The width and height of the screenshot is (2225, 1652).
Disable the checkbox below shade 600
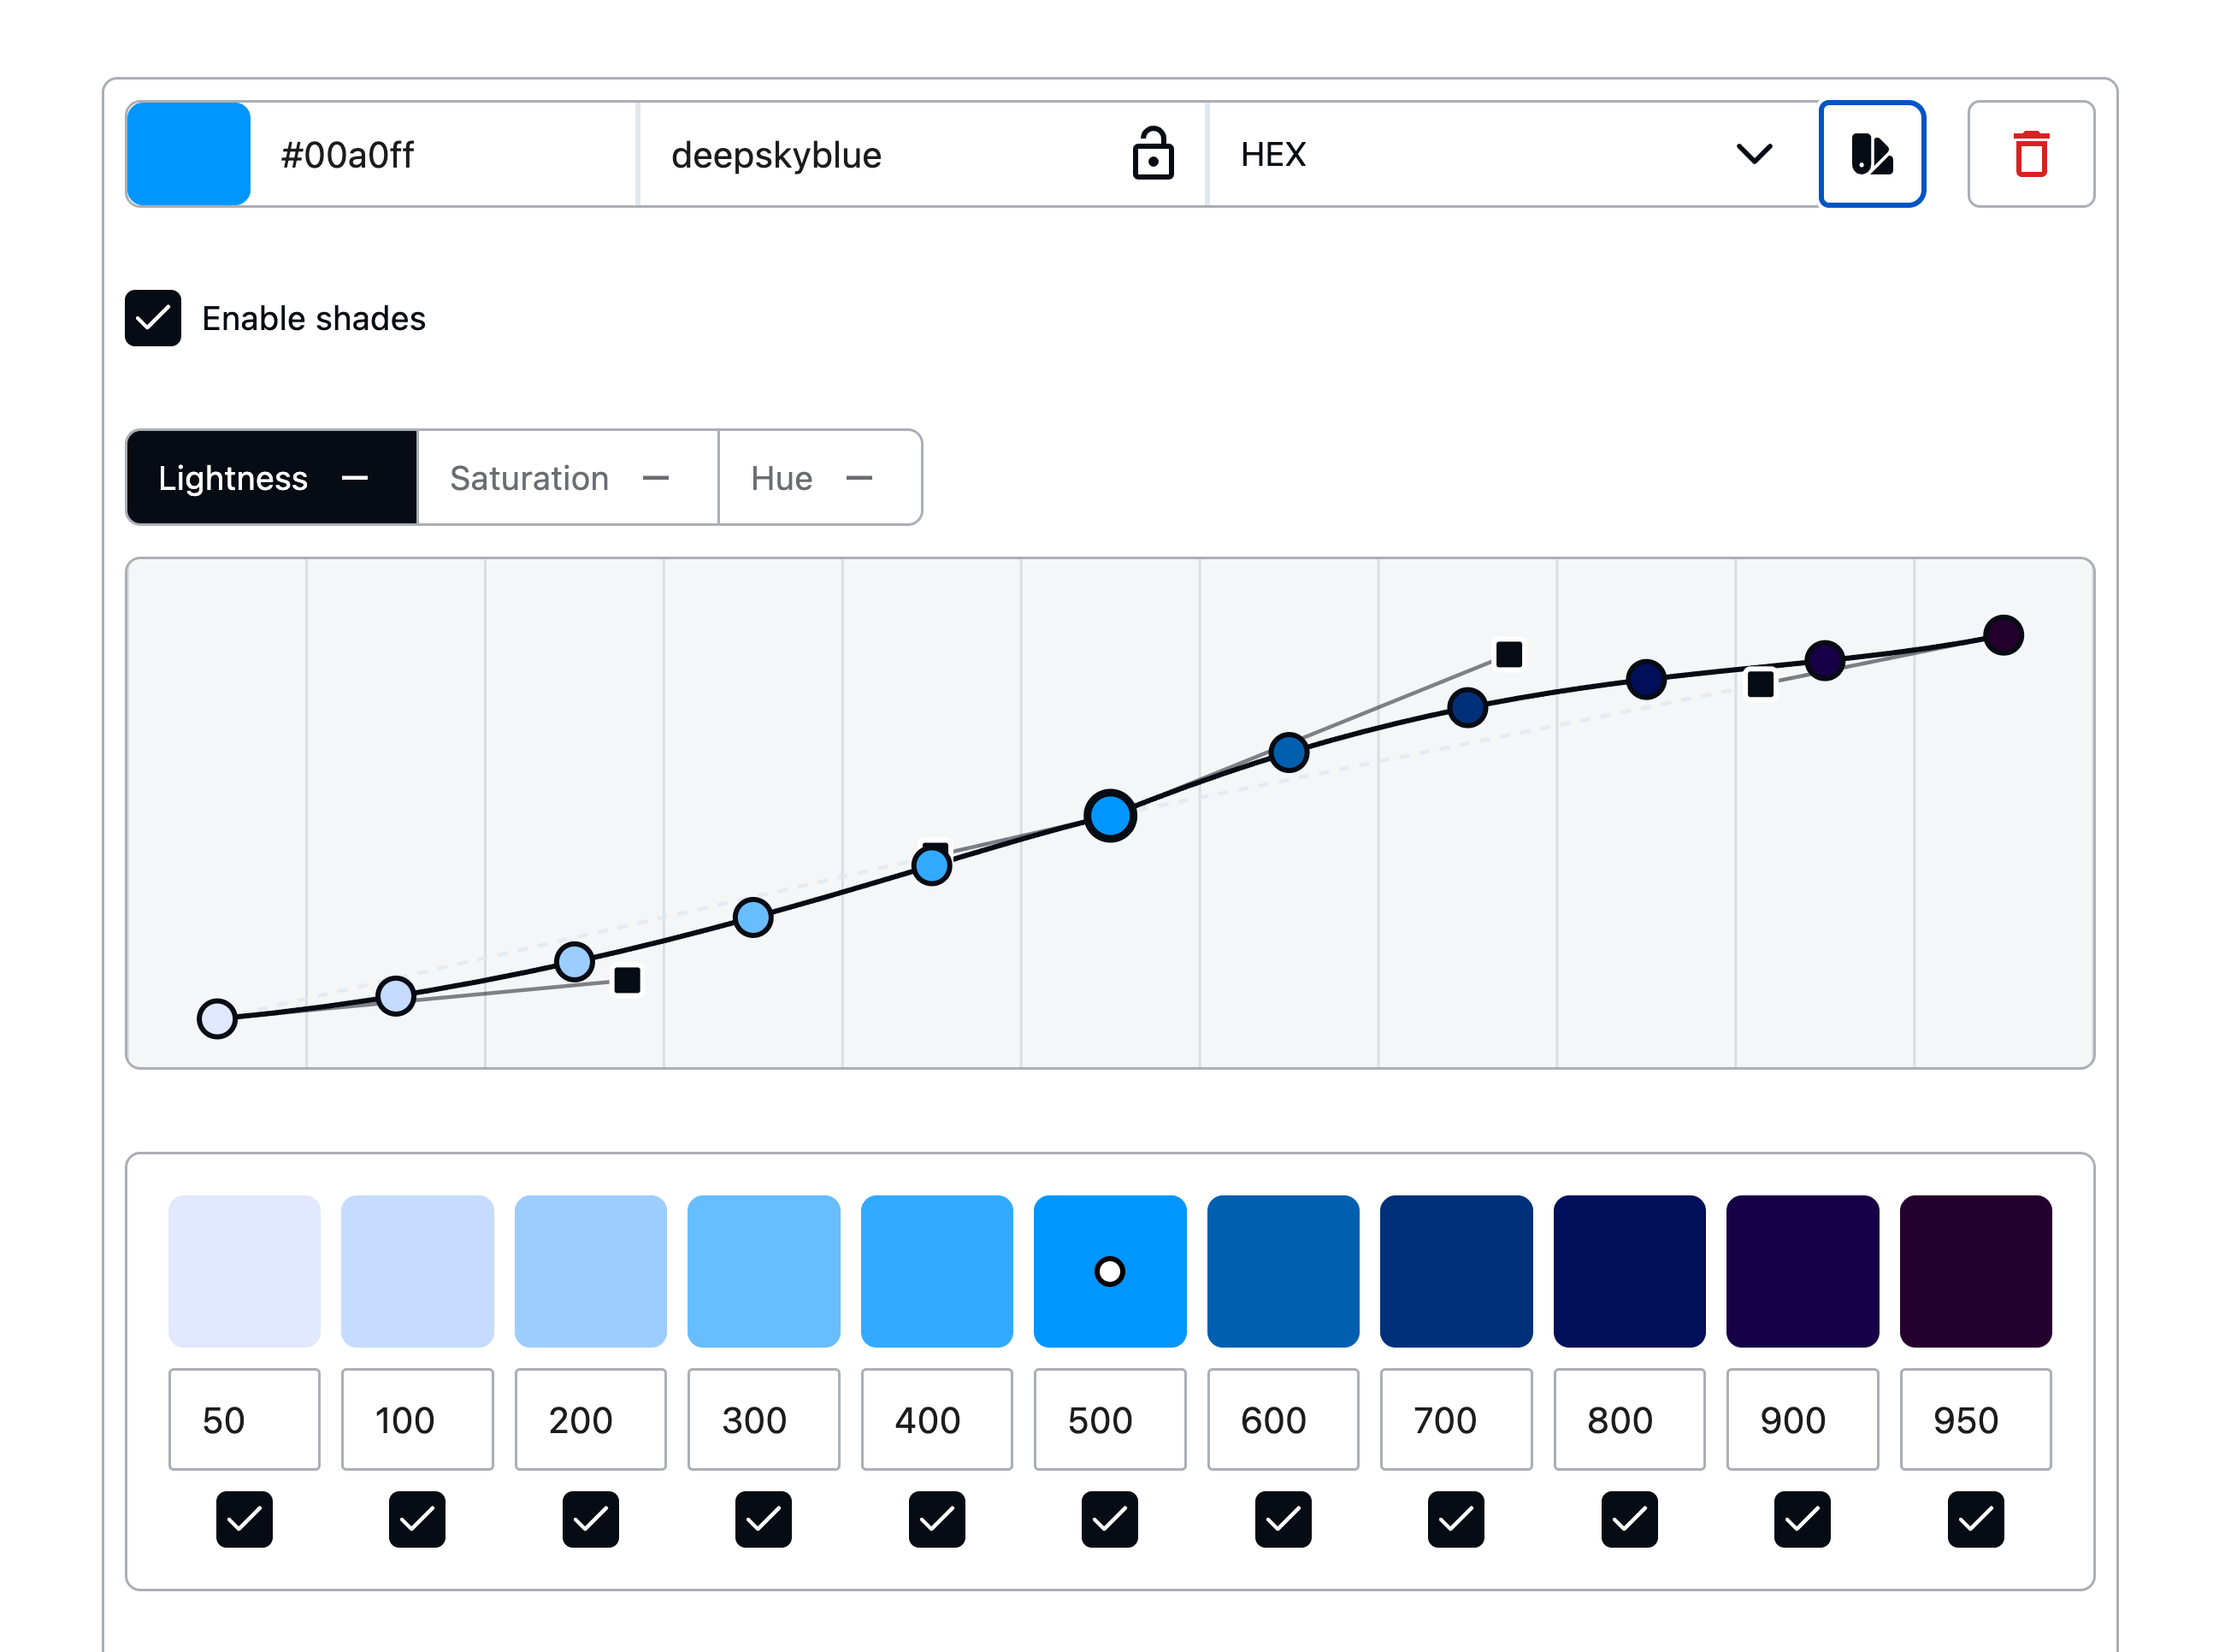[1282, 1519]
